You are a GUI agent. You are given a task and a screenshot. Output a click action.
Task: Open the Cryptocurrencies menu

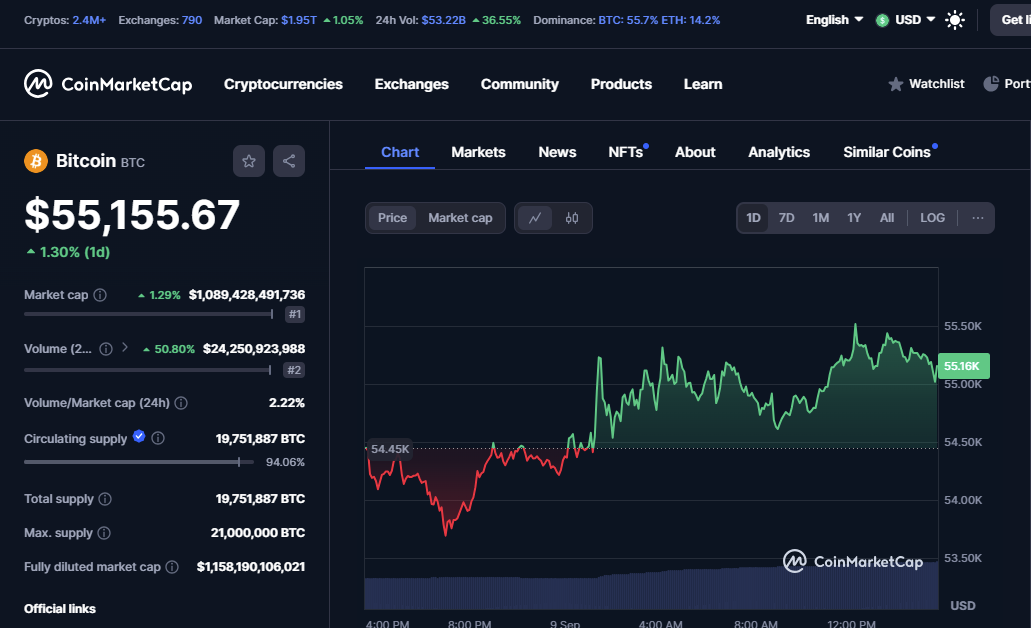[283, 84]
